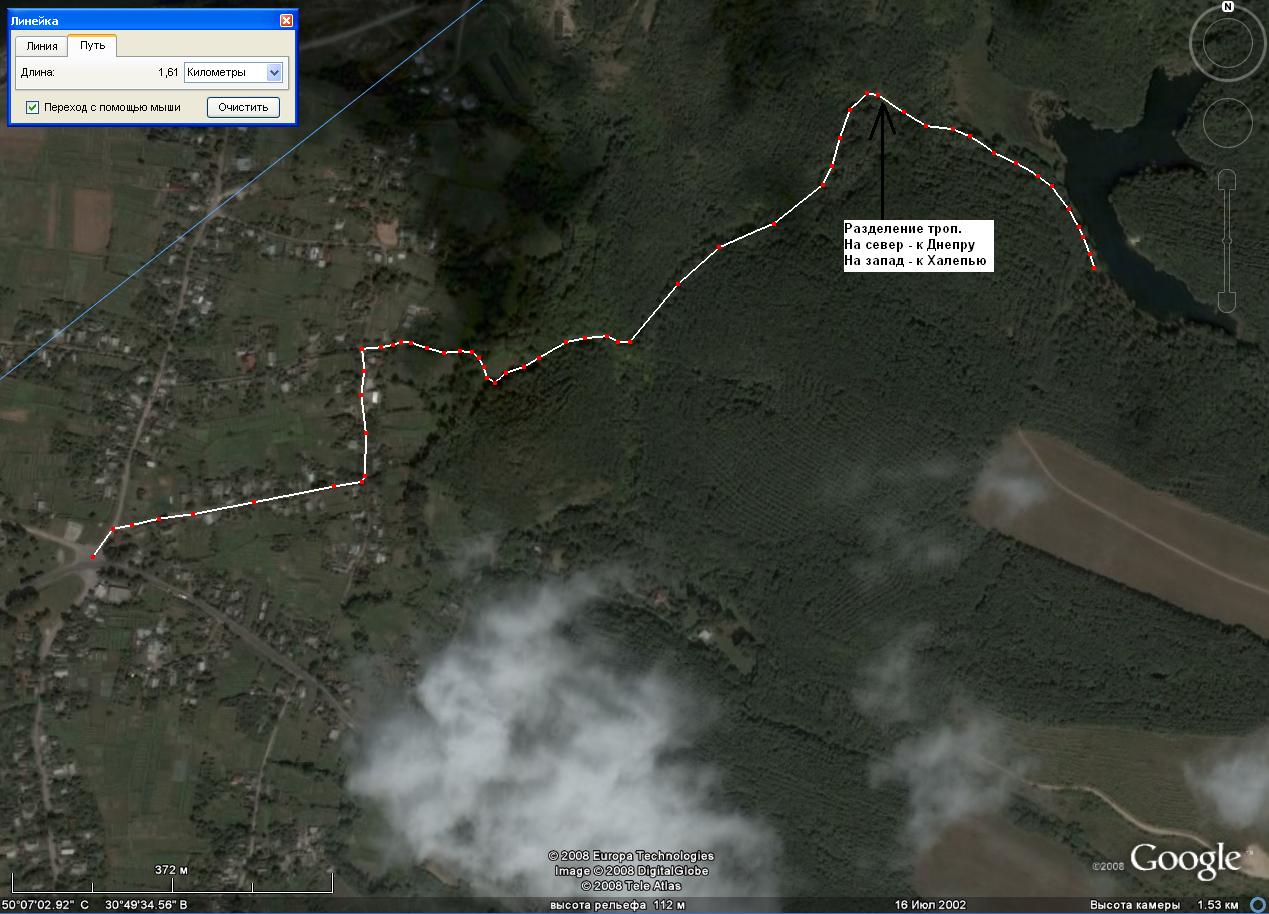Click the "Разделение троп" annotation label
The image size is (1269, 914).
tap(918, 245)
